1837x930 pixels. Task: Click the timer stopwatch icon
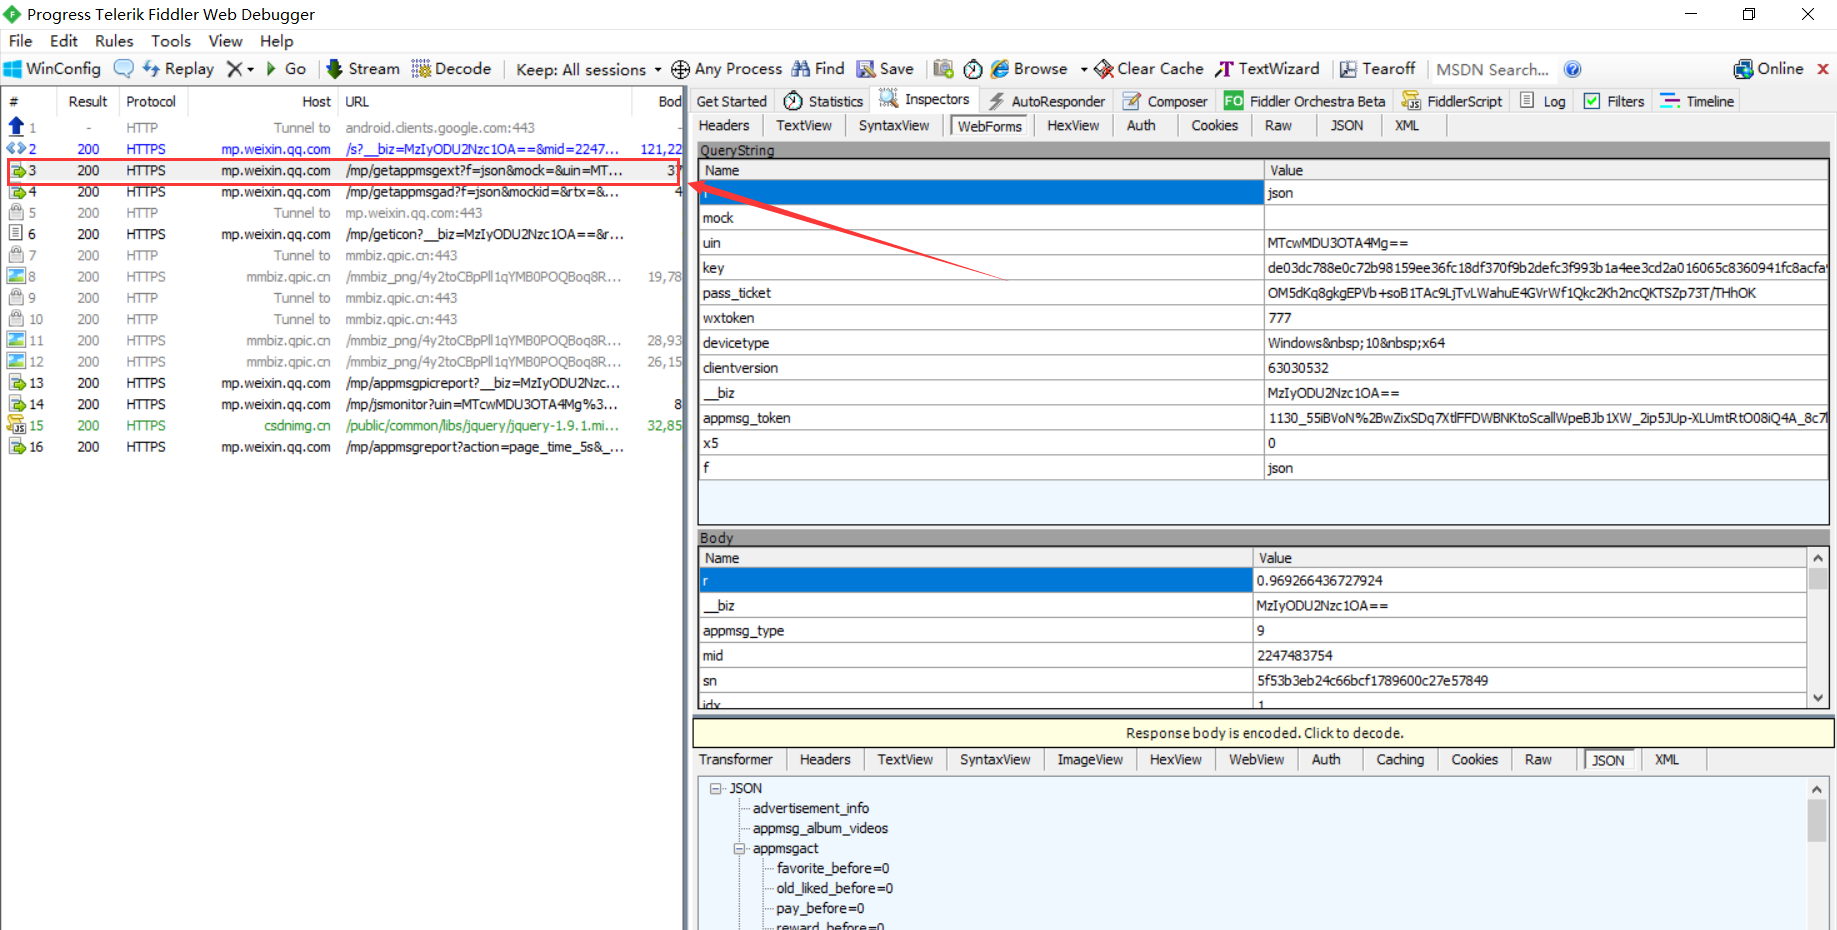(973, 69)
